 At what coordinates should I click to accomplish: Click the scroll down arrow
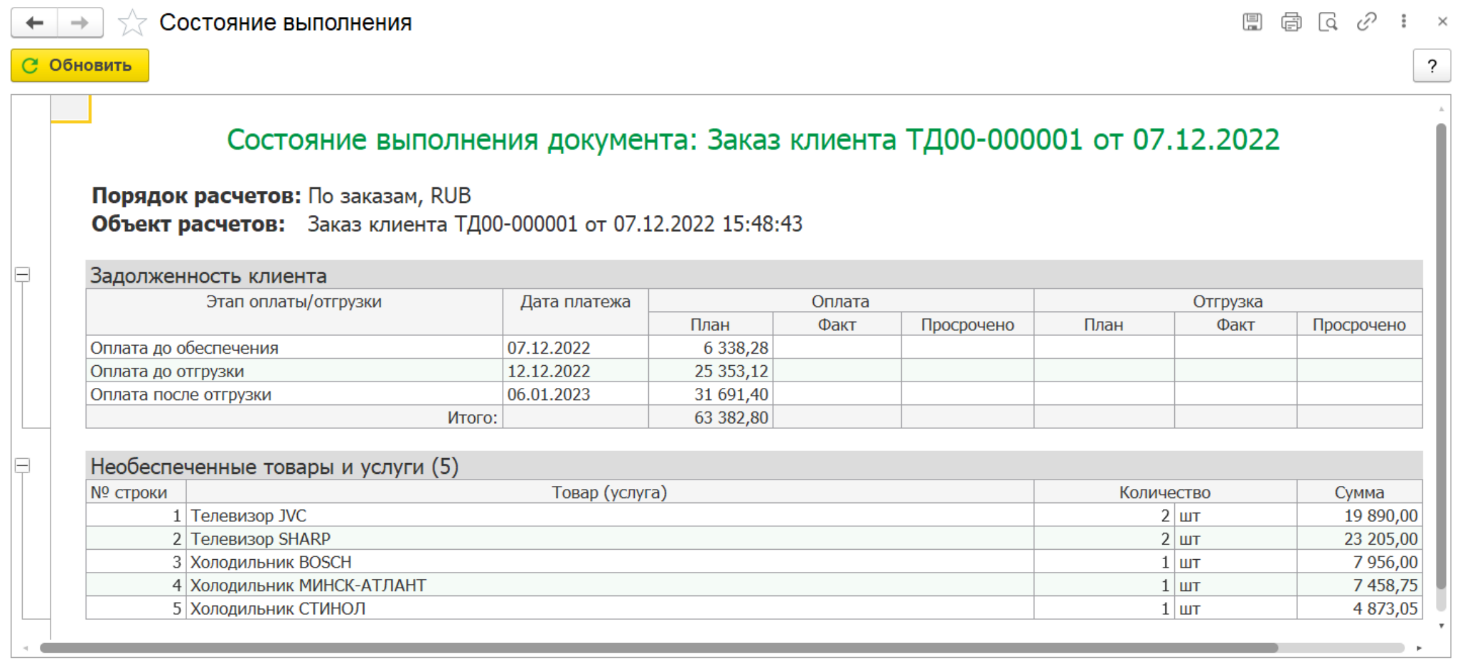1441,626
